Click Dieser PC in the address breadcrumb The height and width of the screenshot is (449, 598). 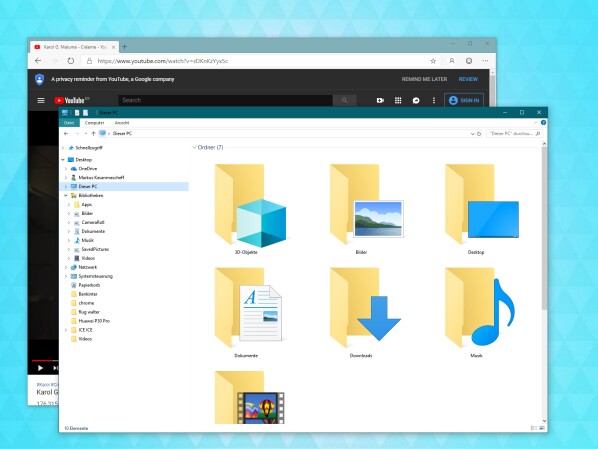click(122, 134)
